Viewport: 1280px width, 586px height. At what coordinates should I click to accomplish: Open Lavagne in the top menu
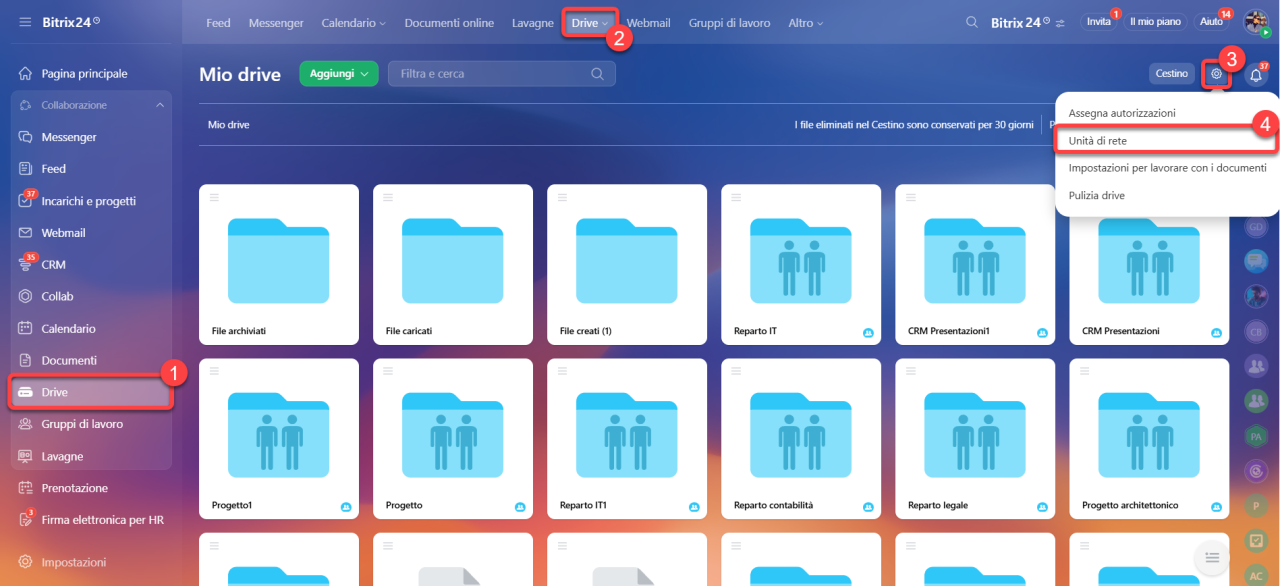click(x=532, y=23)
